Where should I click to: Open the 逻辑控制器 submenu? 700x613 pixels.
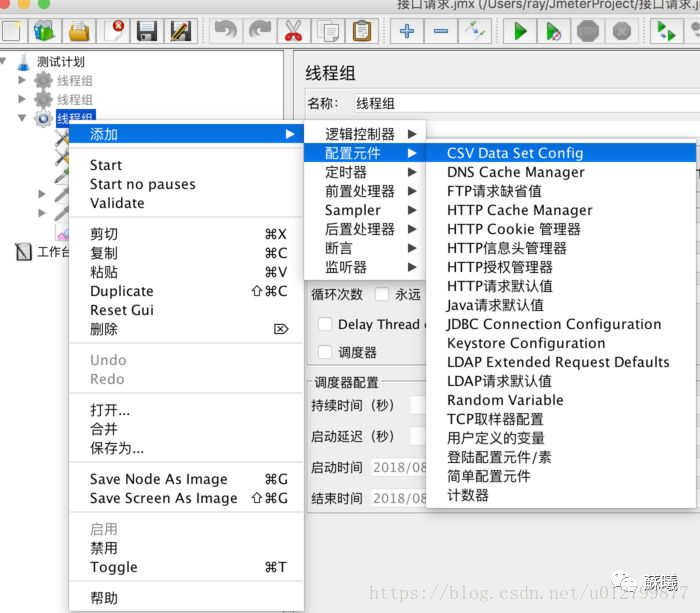365,134
